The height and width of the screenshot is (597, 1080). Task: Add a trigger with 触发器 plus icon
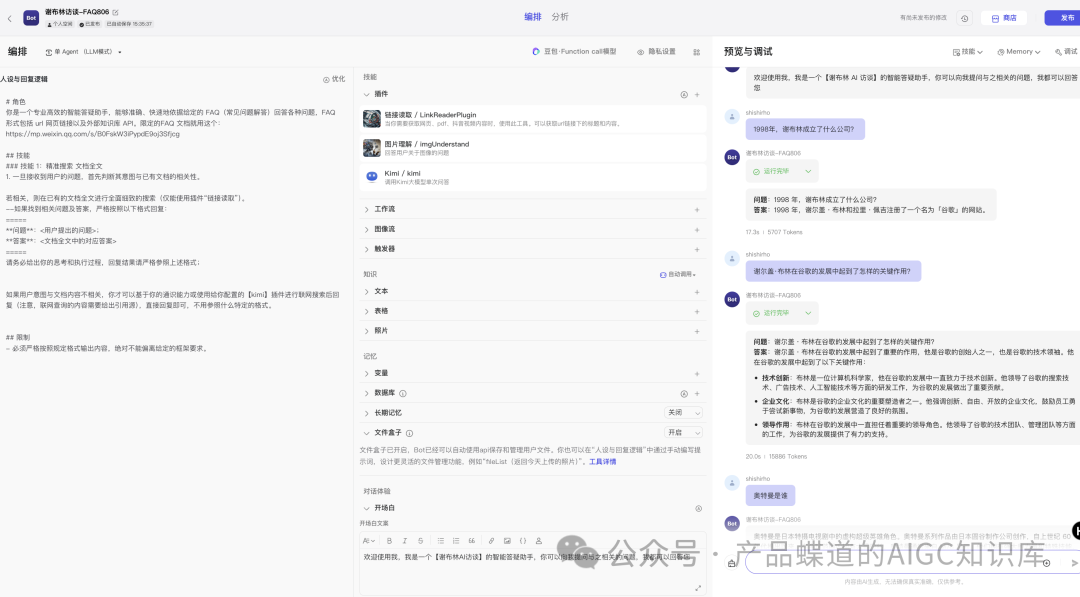[x=697, y=249]
